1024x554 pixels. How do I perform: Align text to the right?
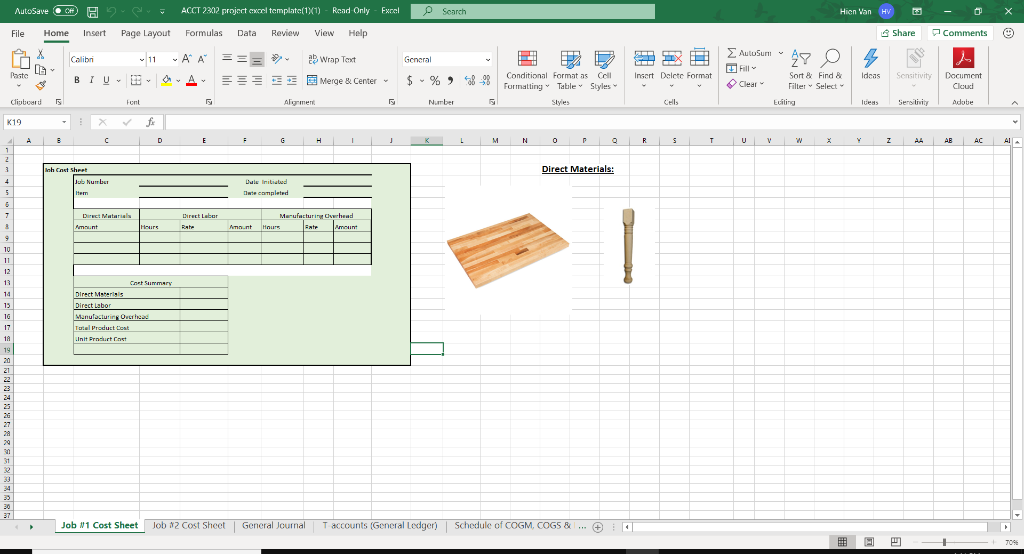257,80
